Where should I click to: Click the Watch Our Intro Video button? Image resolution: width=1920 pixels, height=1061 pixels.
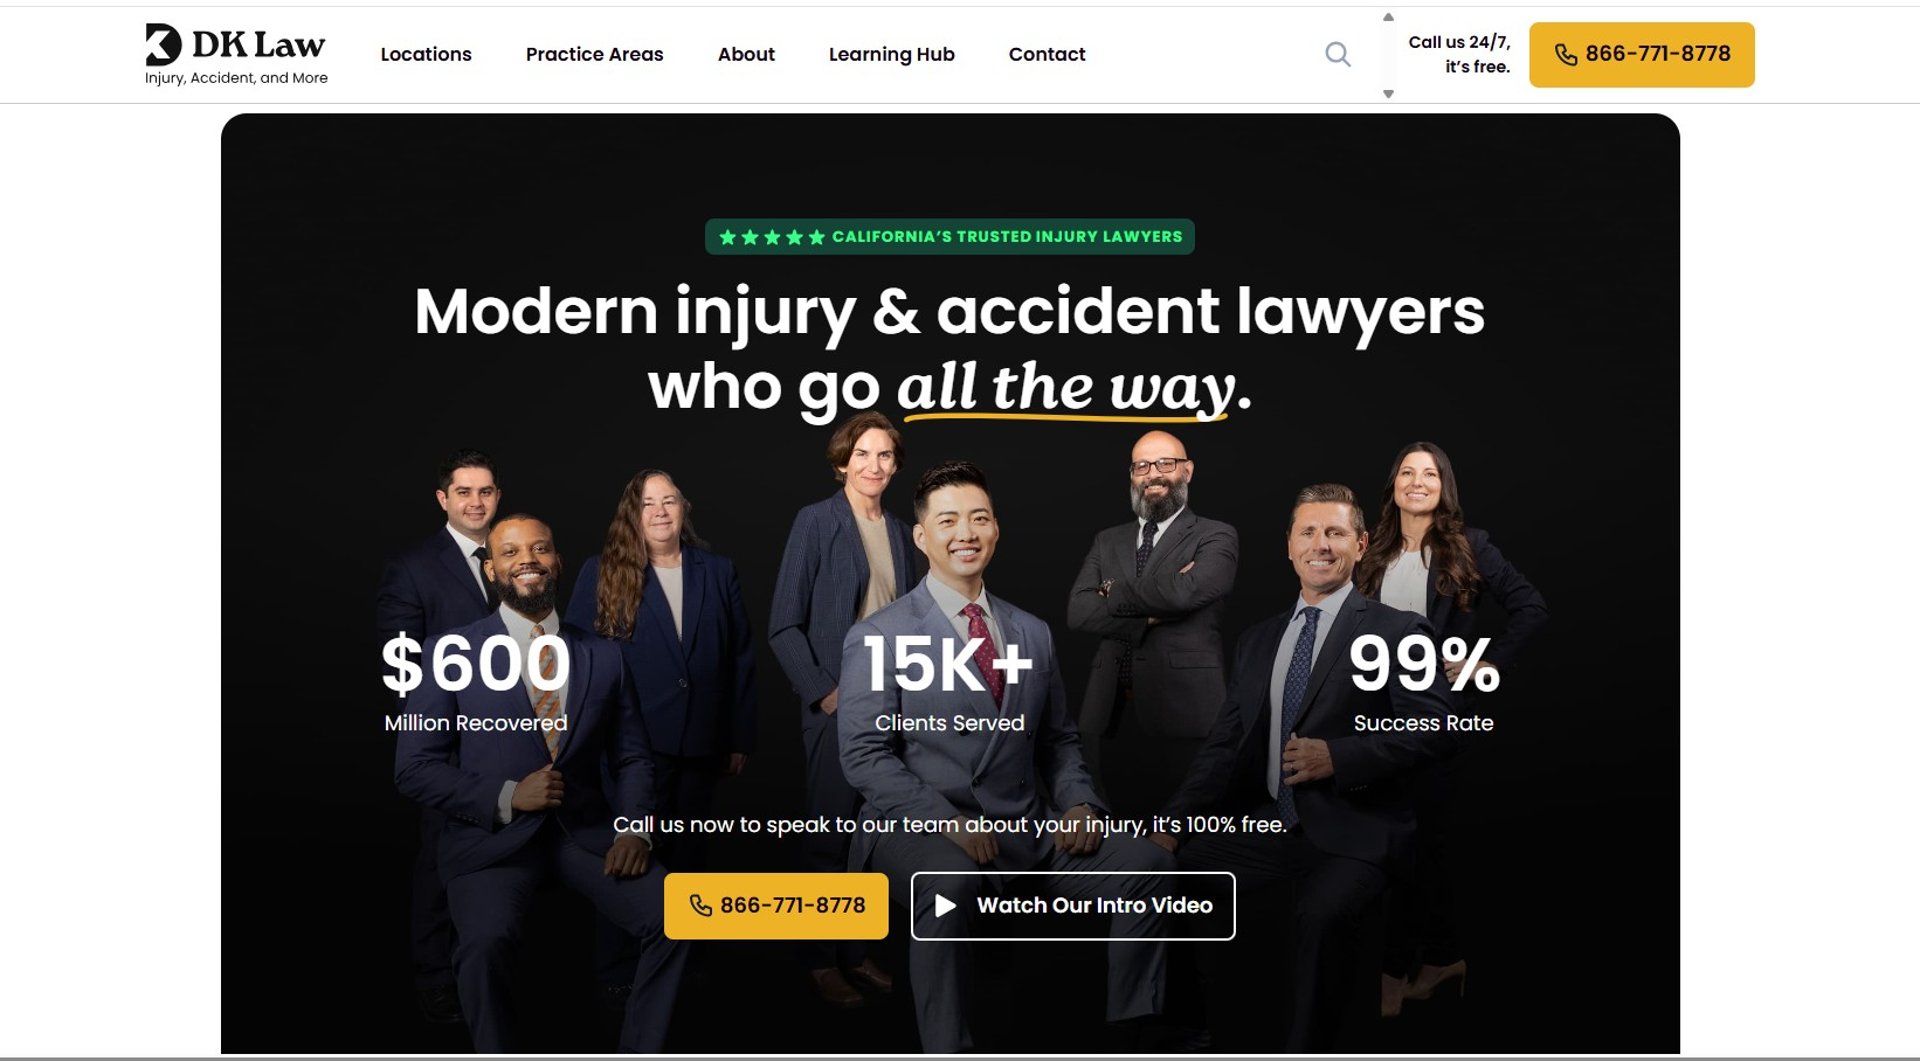click(x=1073, y=906)
